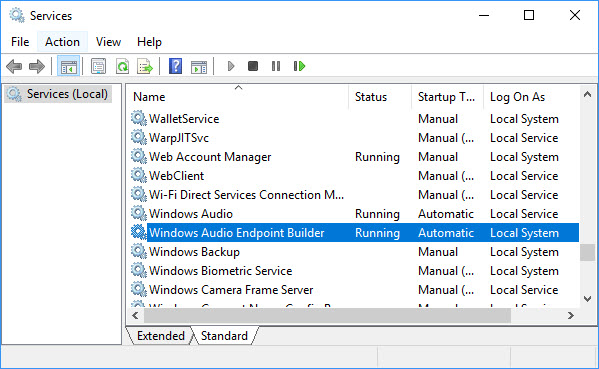599x369 pixels.
Task: Sort by the Status column header
Action: click(x=380, y=97)
